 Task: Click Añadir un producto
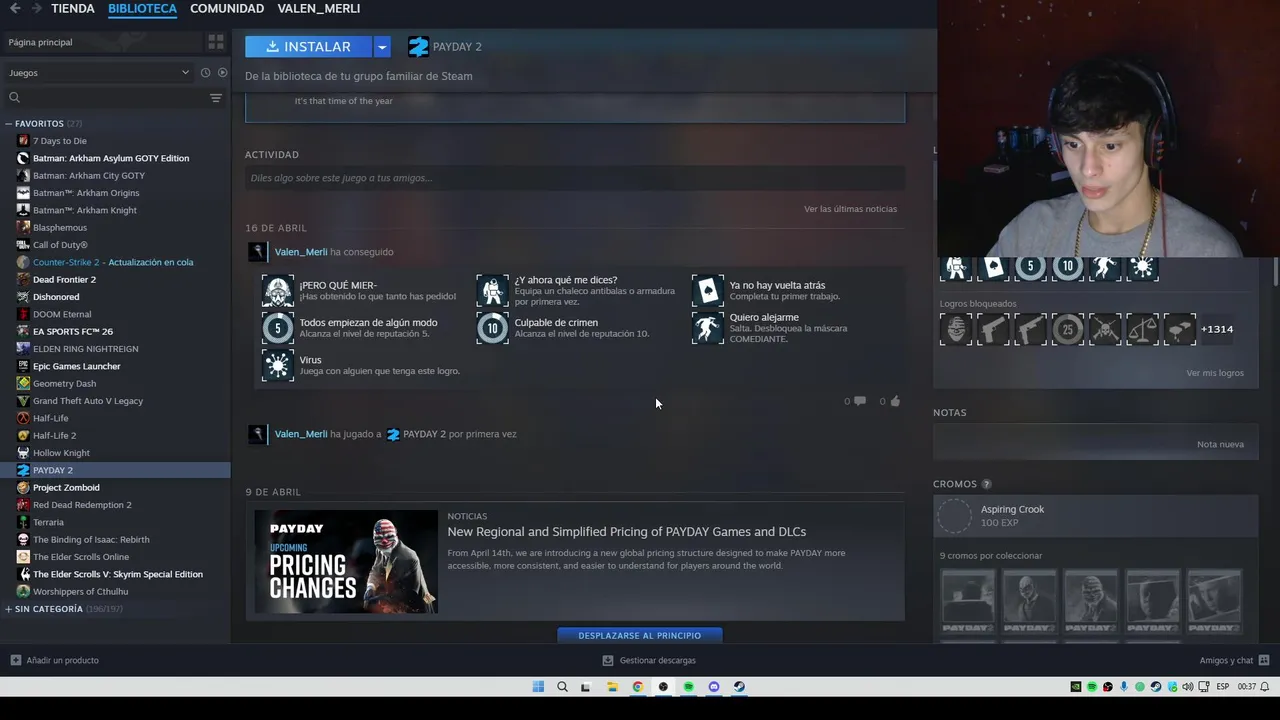click(54, 660)
